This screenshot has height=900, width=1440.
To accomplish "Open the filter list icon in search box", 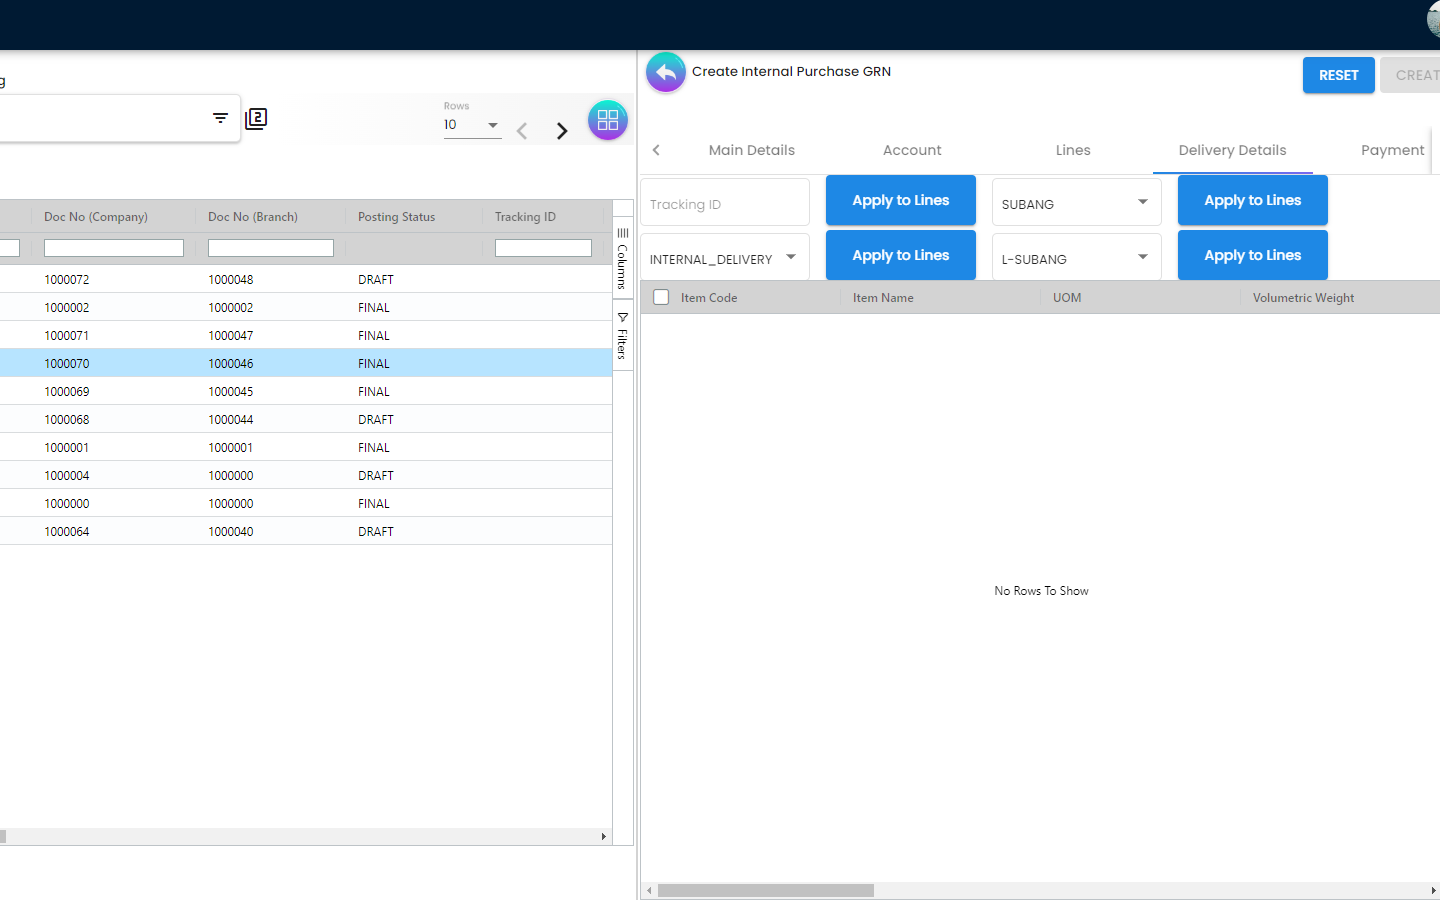I will coord(220,118).
